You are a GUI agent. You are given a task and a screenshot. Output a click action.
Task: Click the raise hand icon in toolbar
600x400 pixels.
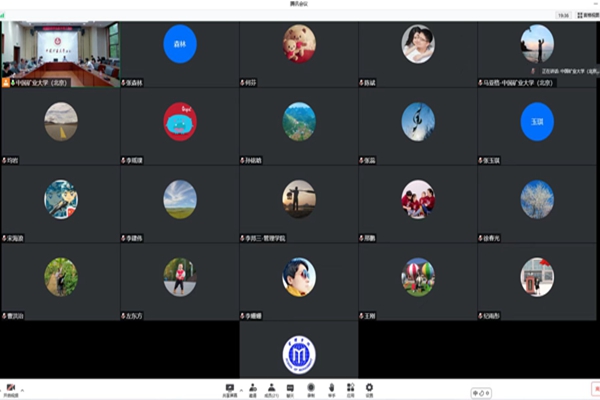click(331, 388)
